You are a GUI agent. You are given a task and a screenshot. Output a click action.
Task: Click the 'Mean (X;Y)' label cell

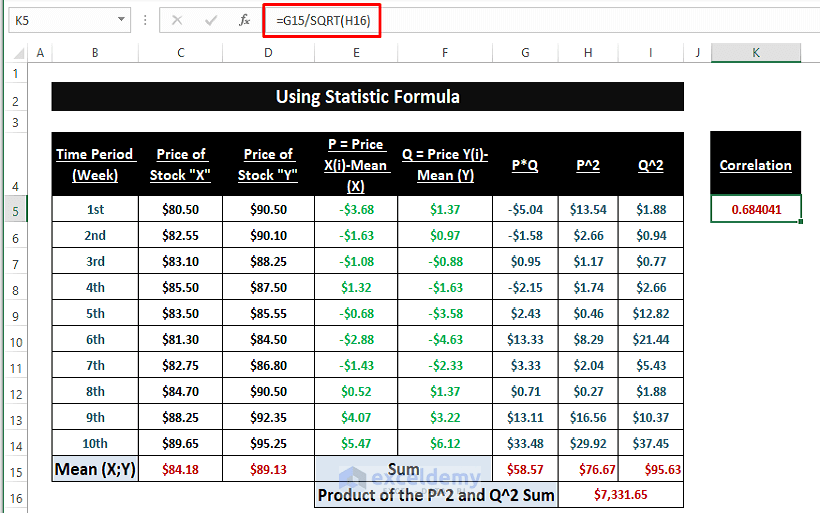(95, 469)
